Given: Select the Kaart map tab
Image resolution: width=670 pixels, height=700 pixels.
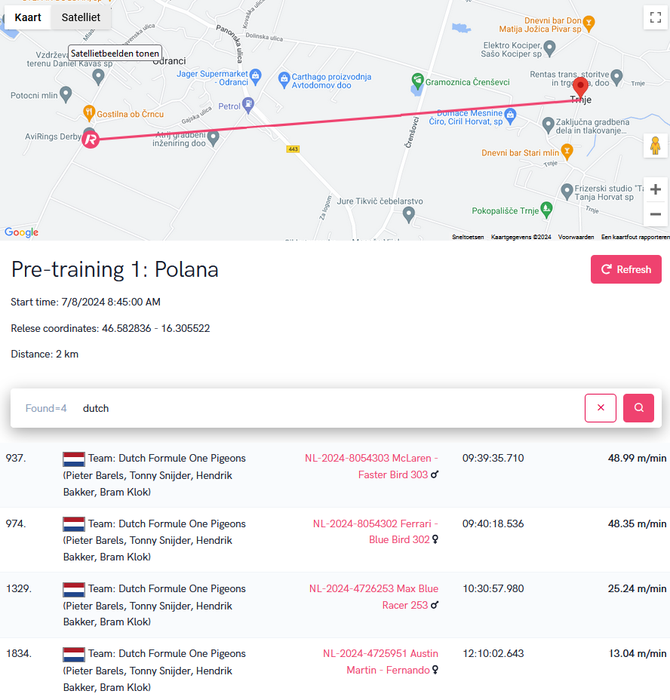Looking at the screenshot, I should pos(27,17).
